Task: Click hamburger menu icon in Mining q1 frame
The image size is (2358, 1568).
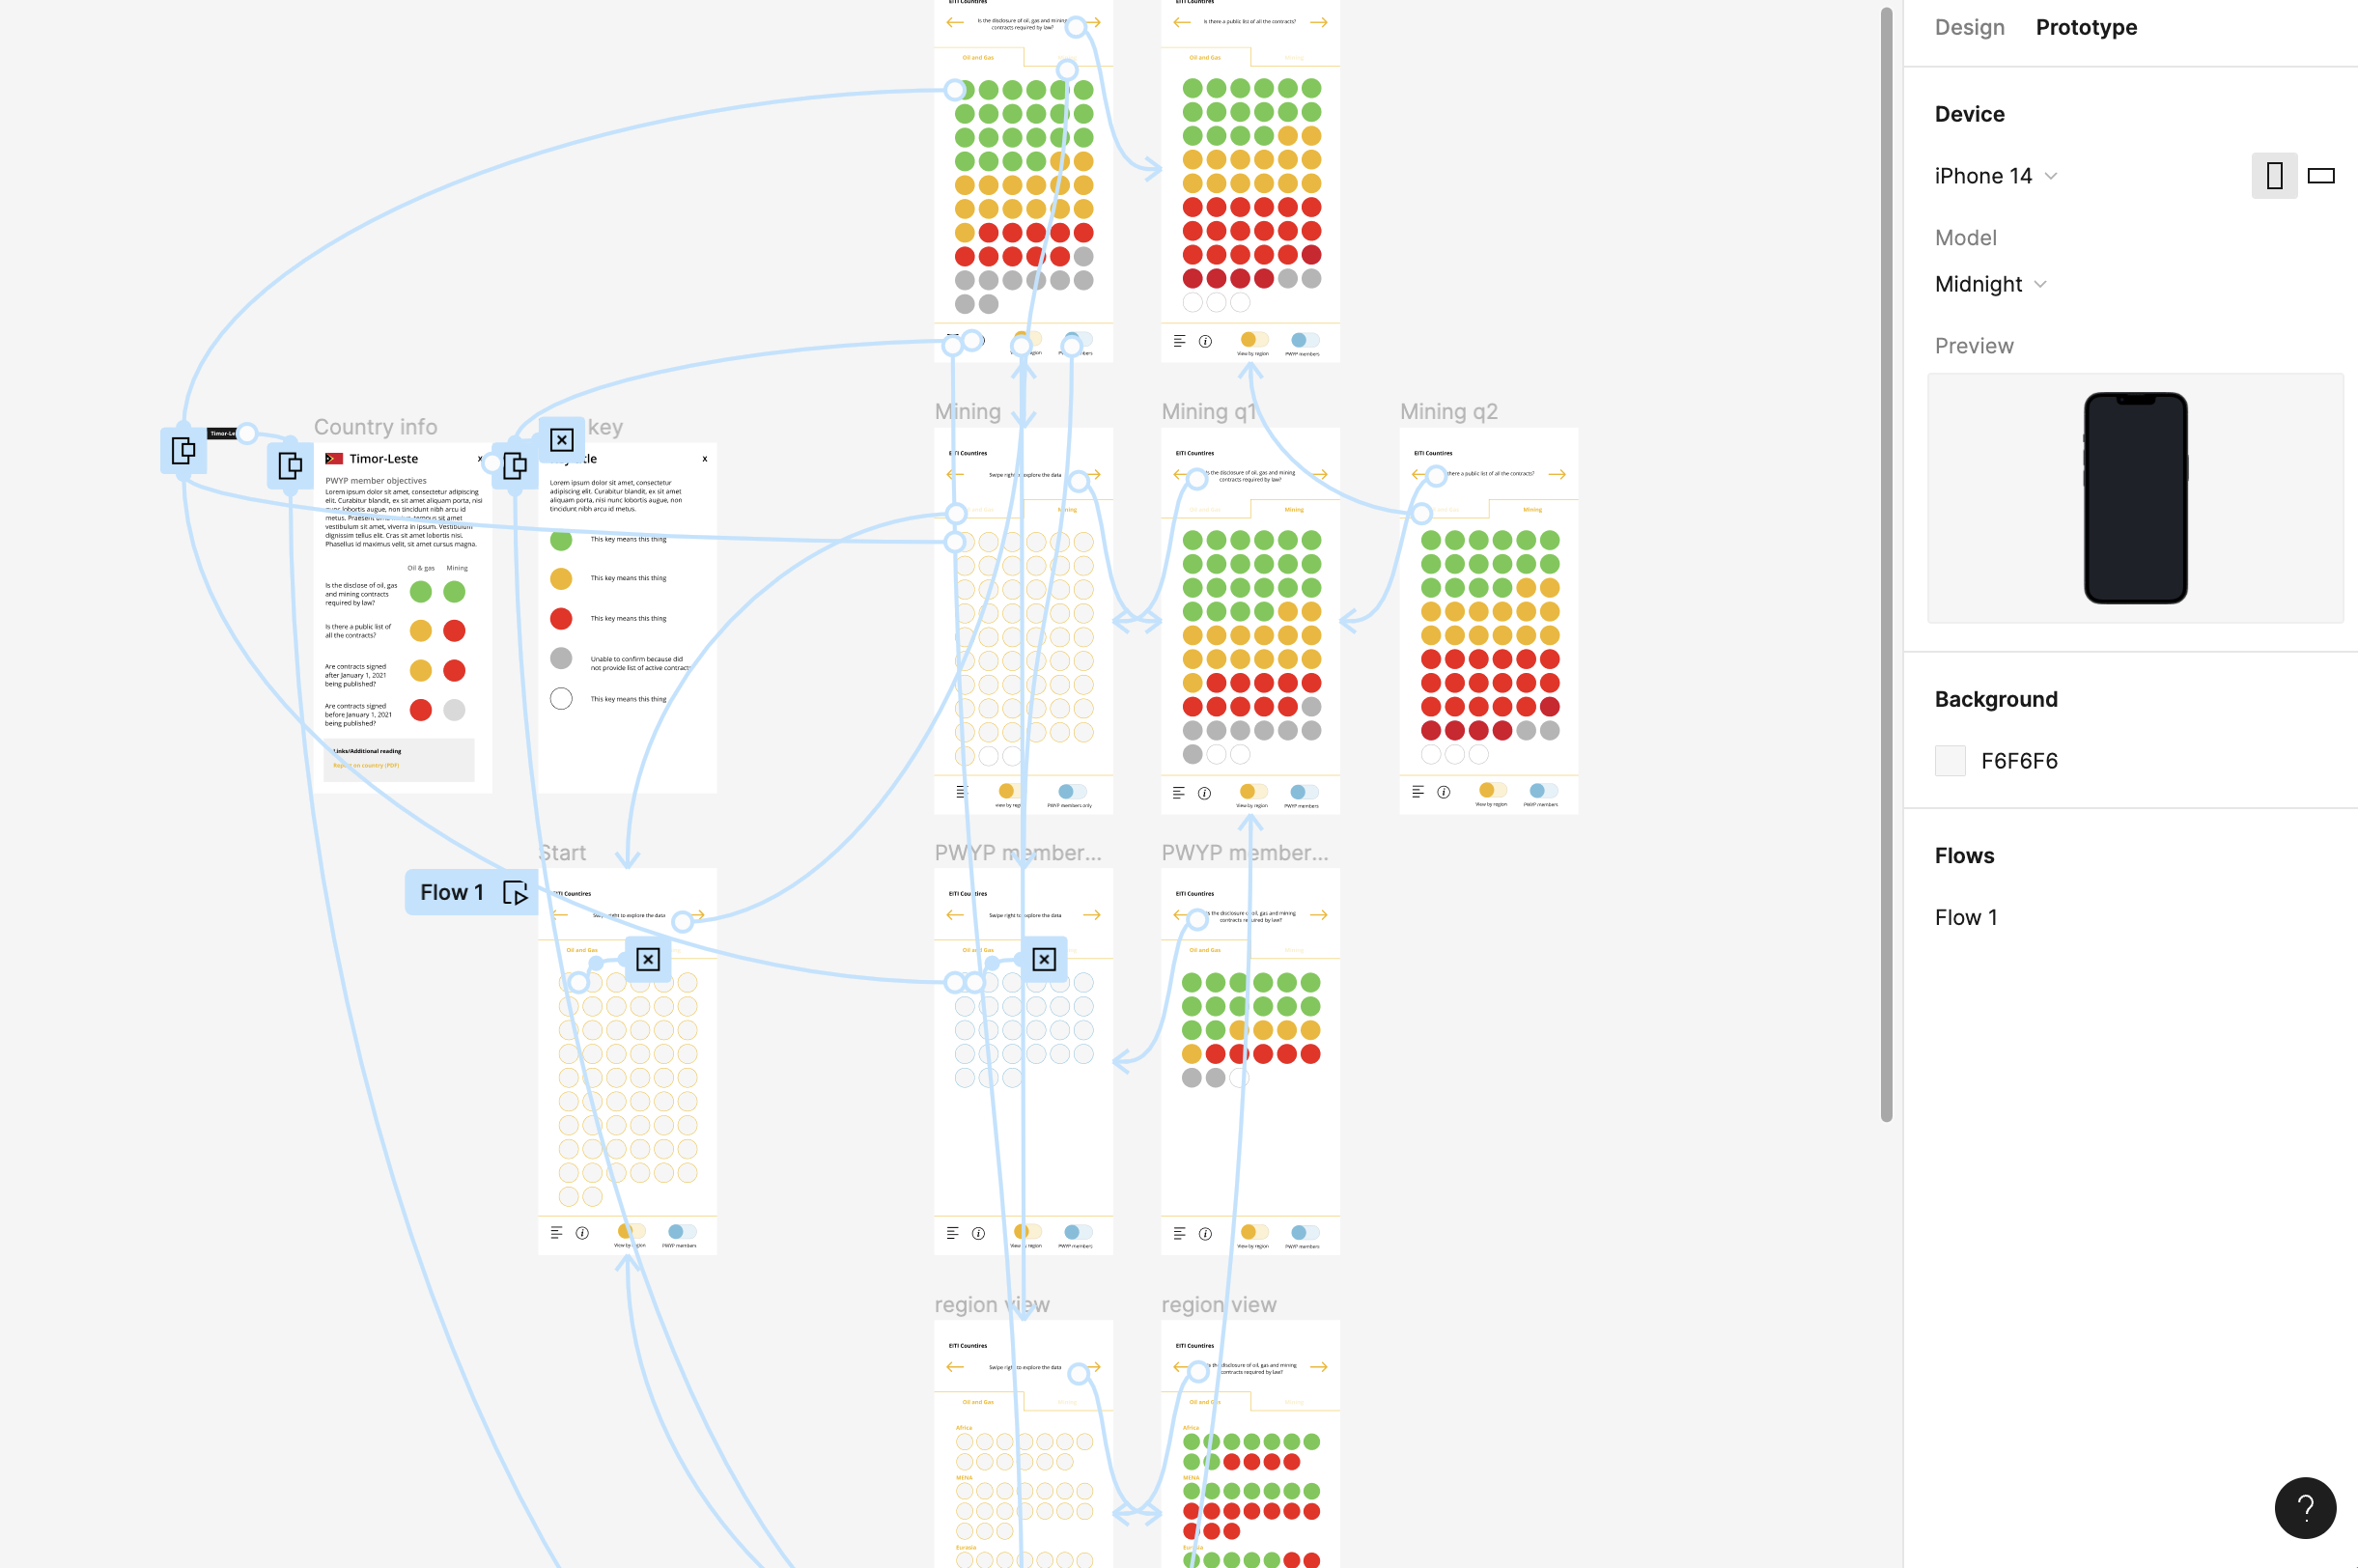Action: (1179, 793)
